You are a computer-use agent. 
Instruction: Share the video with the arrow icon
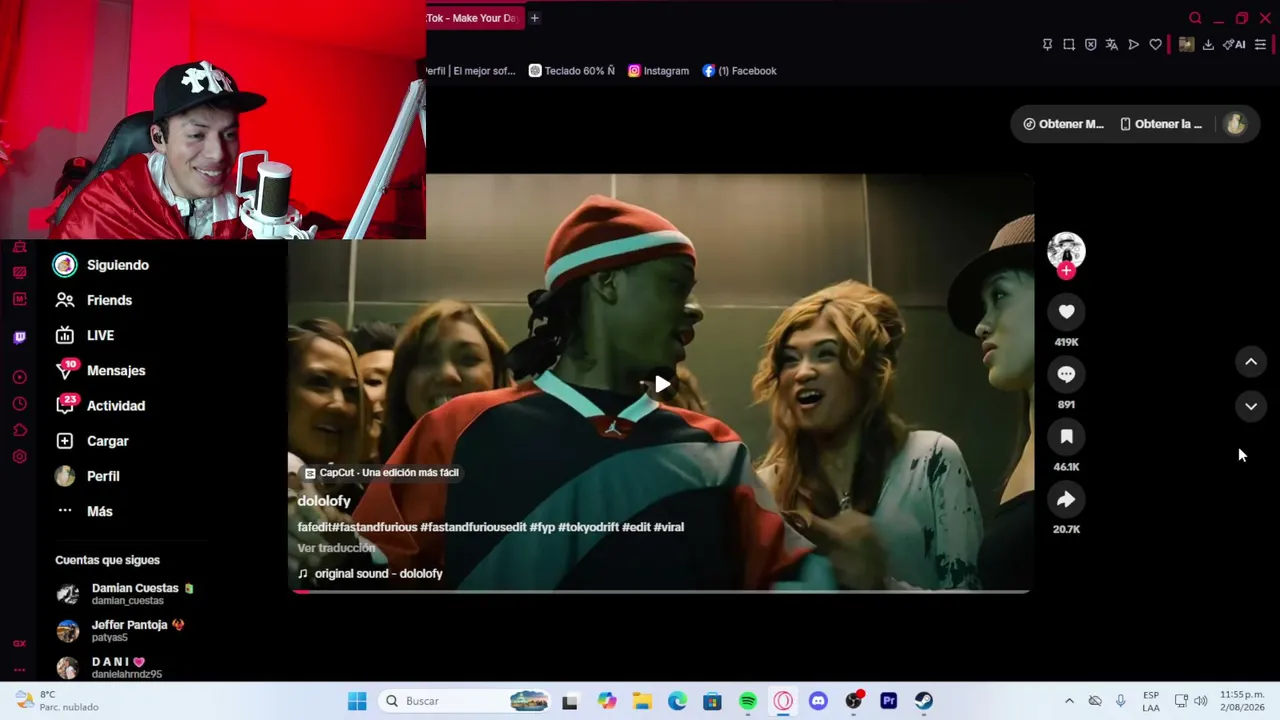coord(1066,499)
